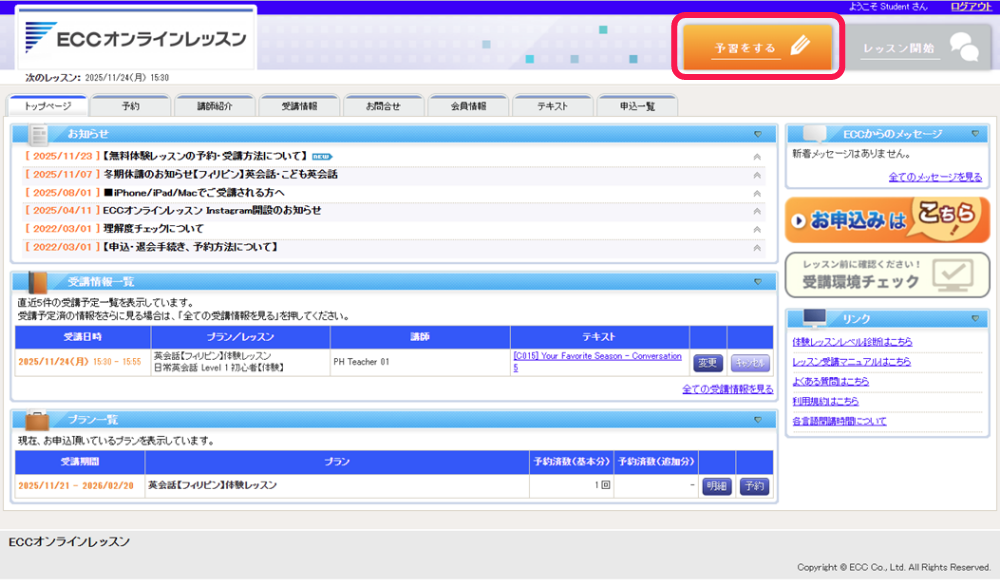
Task: Click the briefcase icon beside プラン一覧 heading
Action: pyautogui.click(x=39, y=420)
